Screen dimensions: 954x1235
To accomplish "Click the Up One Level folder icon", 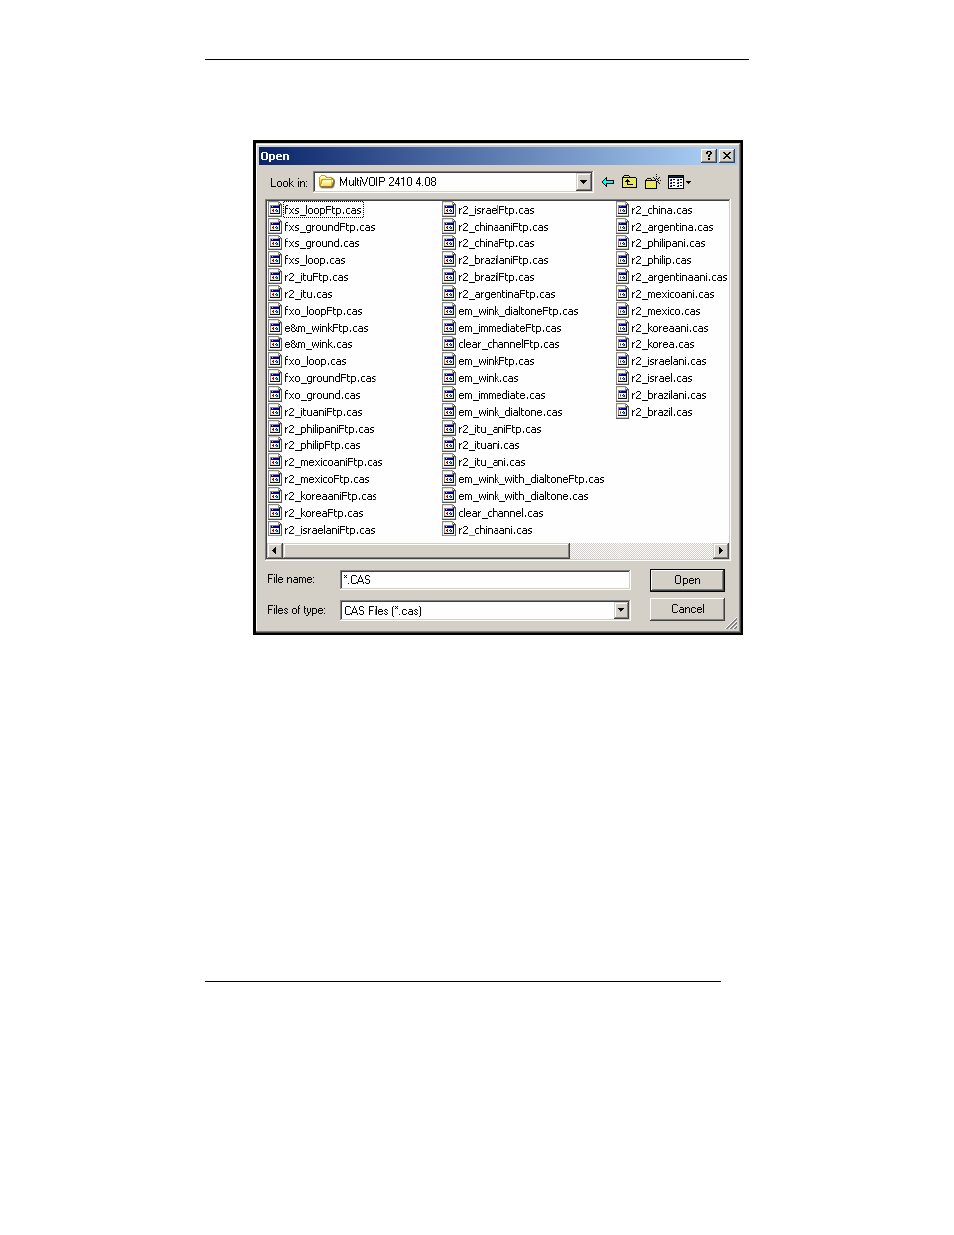I will [629, 182].
